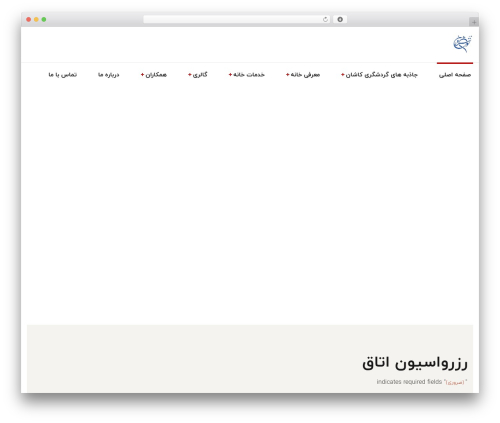
Task: Open the خدمات خانه menu
Action: [x=249, y=75]
